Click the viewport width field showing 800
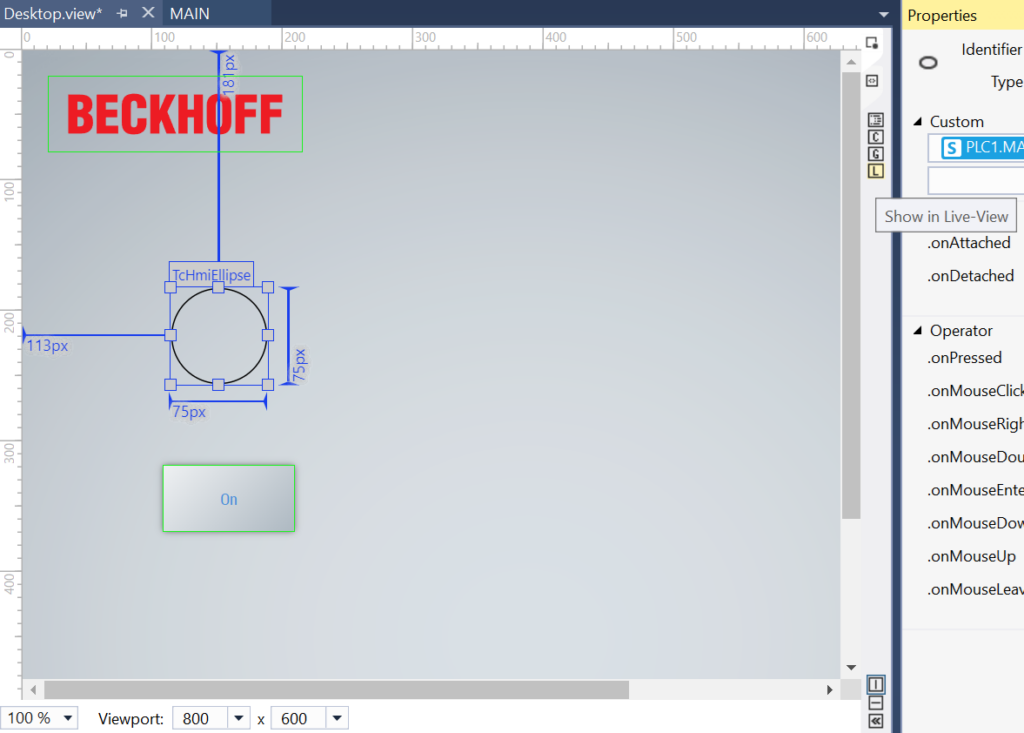The image size is (1024, 733). click(200, 719)
